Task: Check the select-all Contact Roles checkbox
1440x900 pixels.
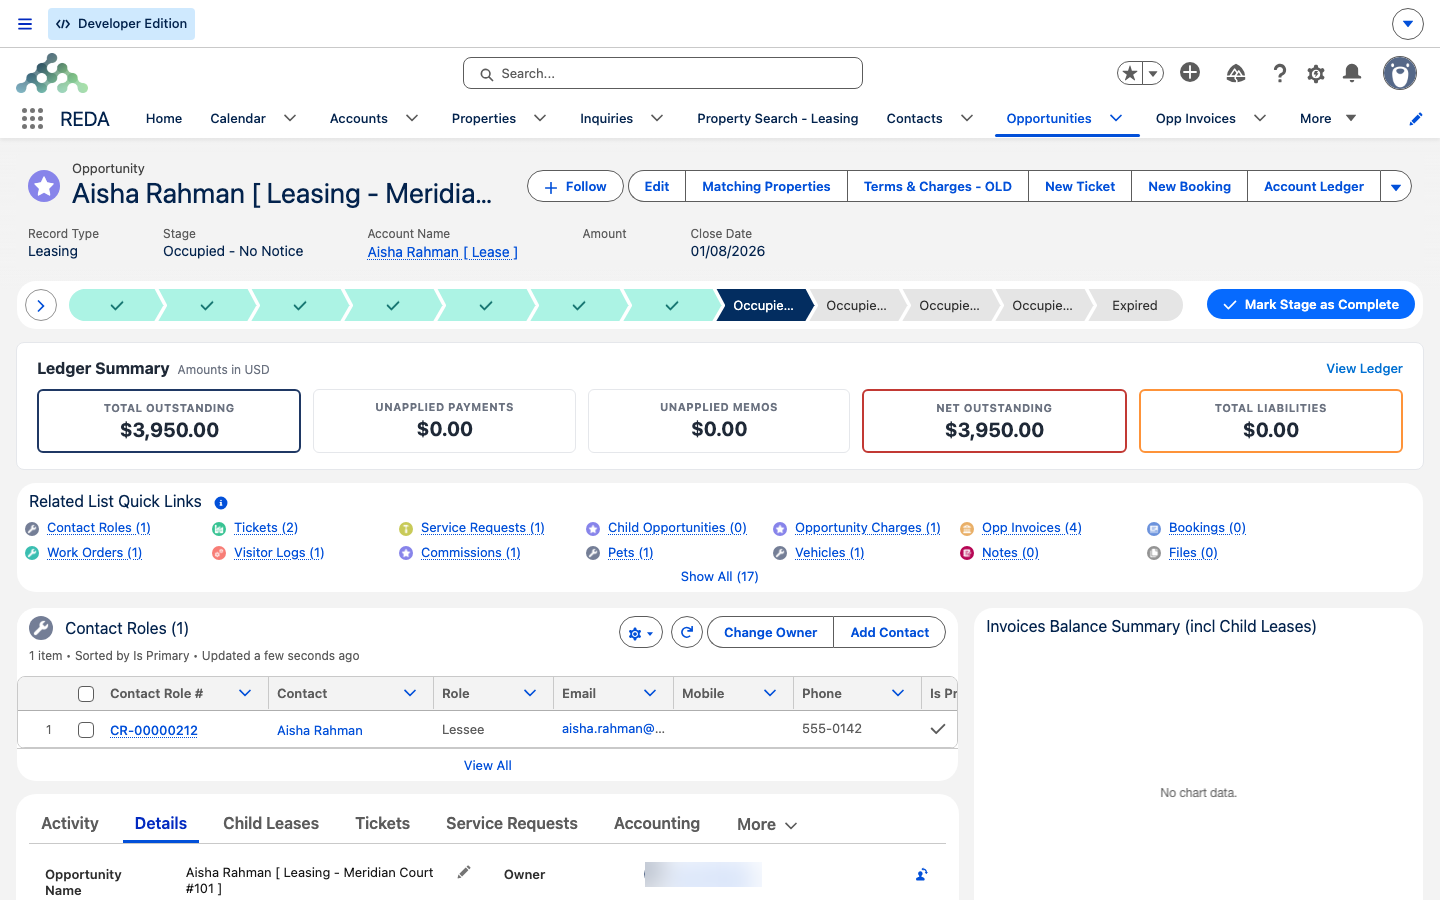Action: [86, 694]
